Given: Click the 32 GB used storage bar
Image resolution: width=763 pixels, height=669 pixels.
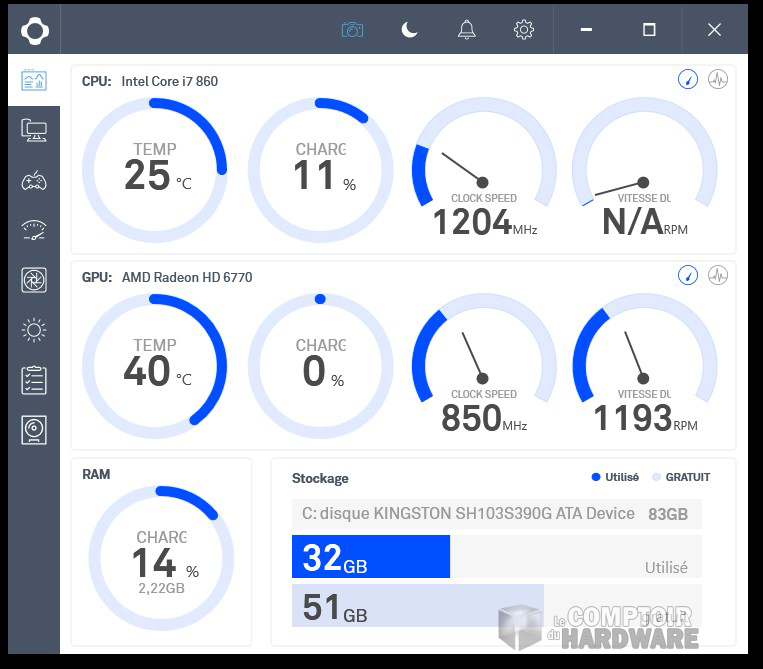Looking at the screenshot, I should click(371, 557).
